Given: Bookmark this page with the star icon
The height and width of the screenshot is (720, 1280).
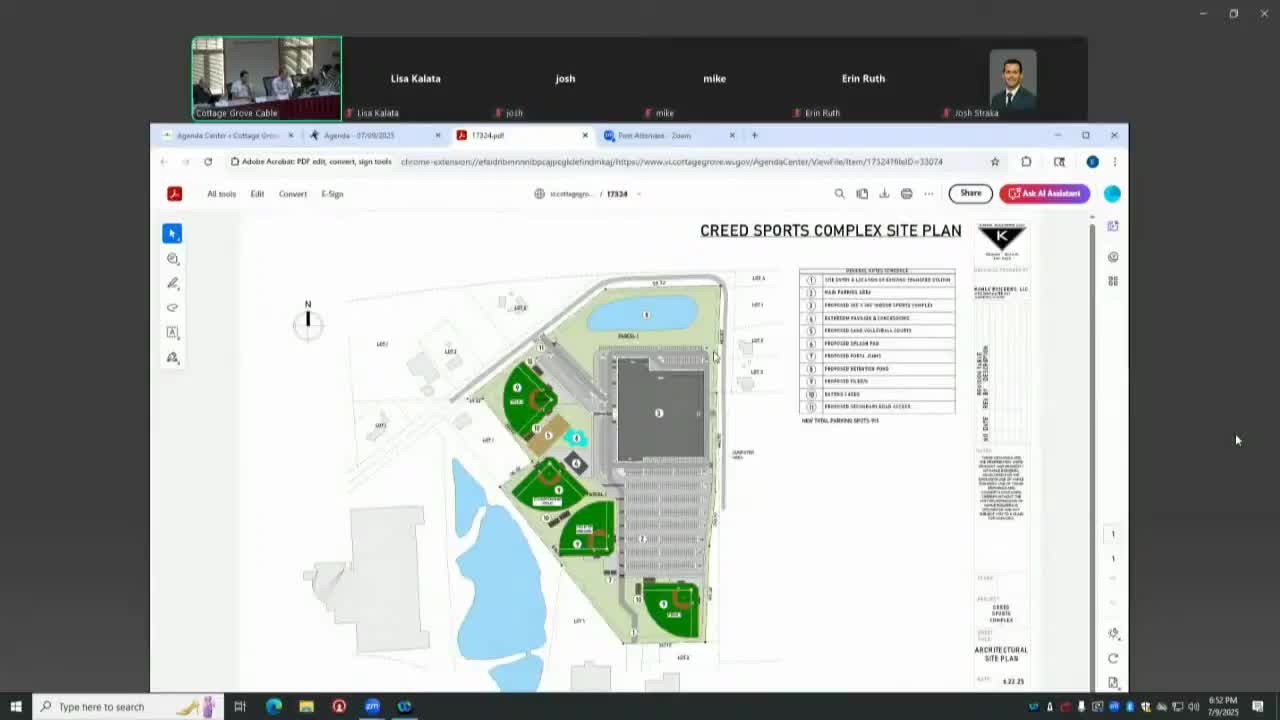Looking at the screenshot, I should click(994, 162).
